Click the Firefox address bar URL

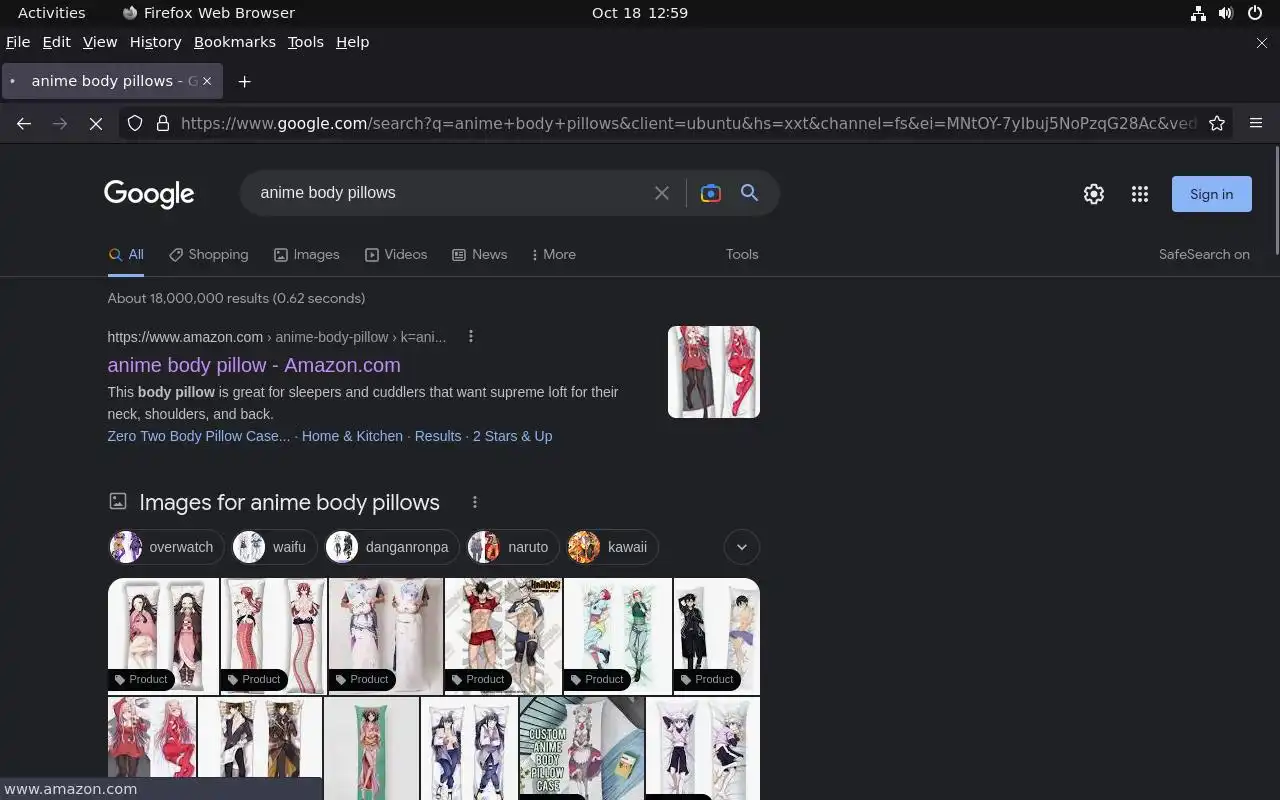[x=688, y=123]
